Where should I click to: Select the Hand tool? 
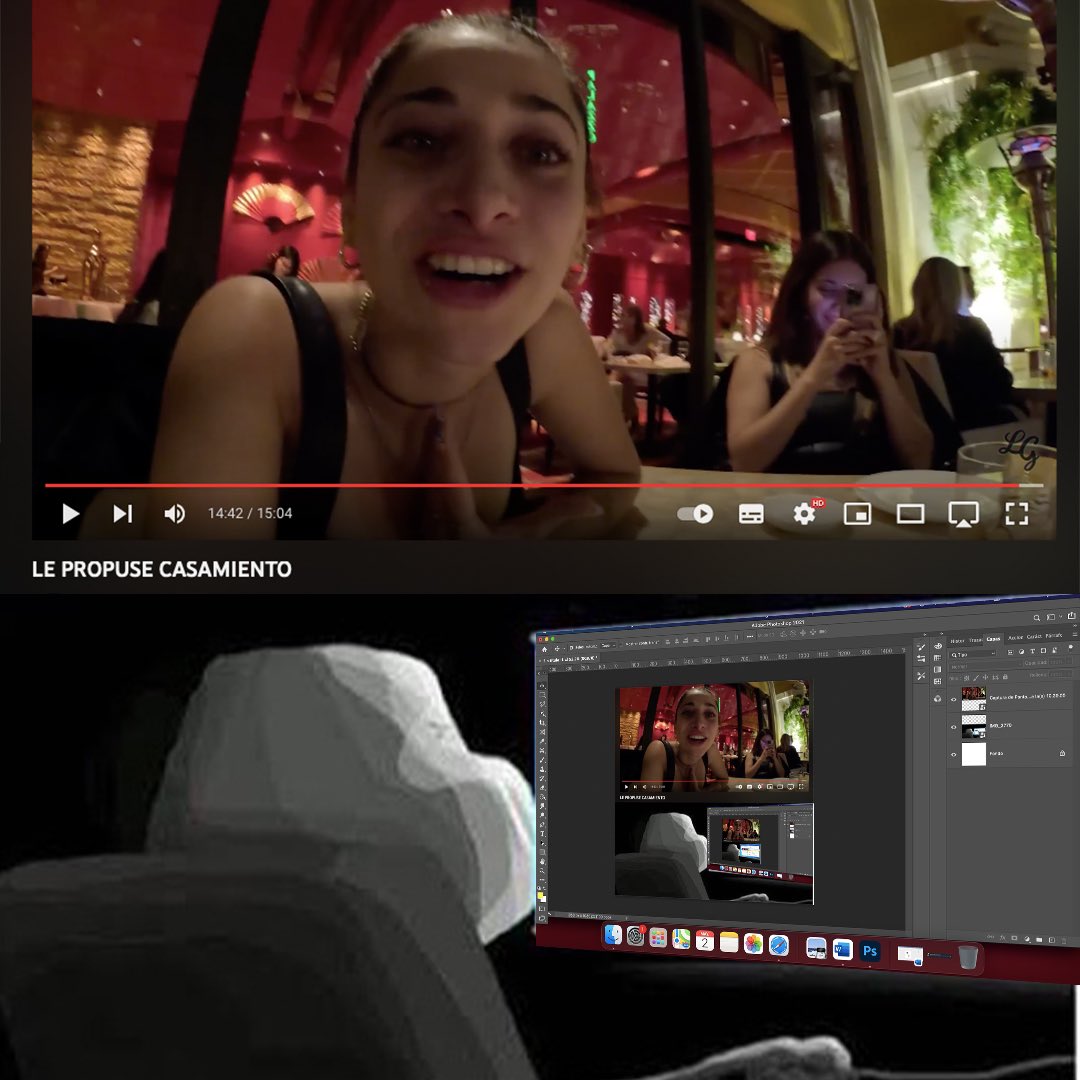click(542, 862)
